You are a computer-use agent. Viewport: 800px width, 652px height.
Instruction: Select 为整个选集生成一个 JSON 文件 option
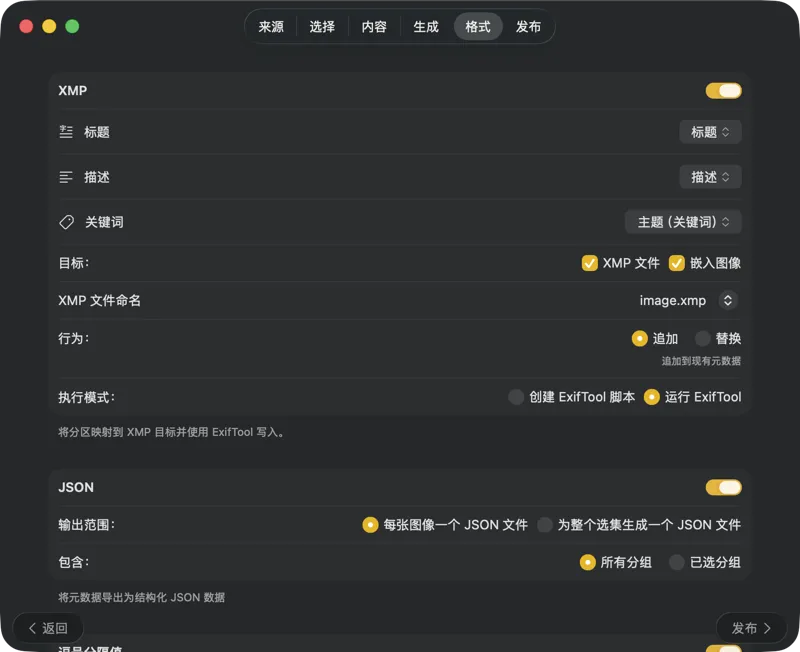546,525
